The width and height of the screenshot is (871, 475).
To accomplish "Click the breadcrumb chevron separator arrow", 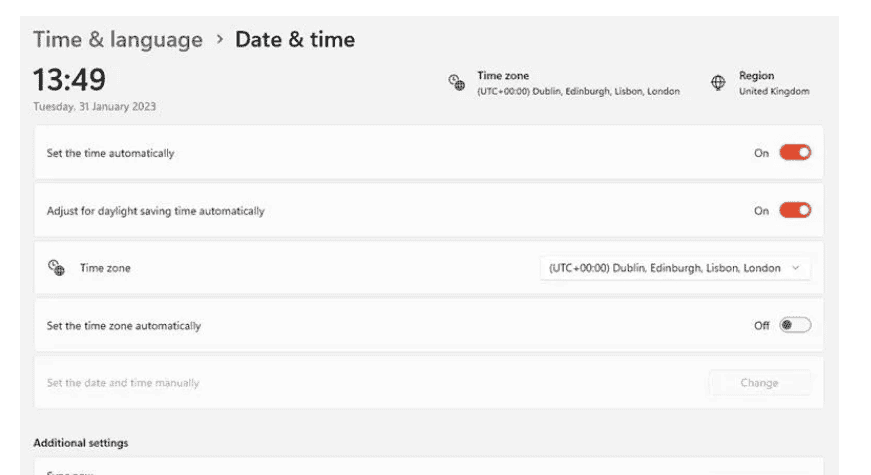I will click(x=219, y=40).
